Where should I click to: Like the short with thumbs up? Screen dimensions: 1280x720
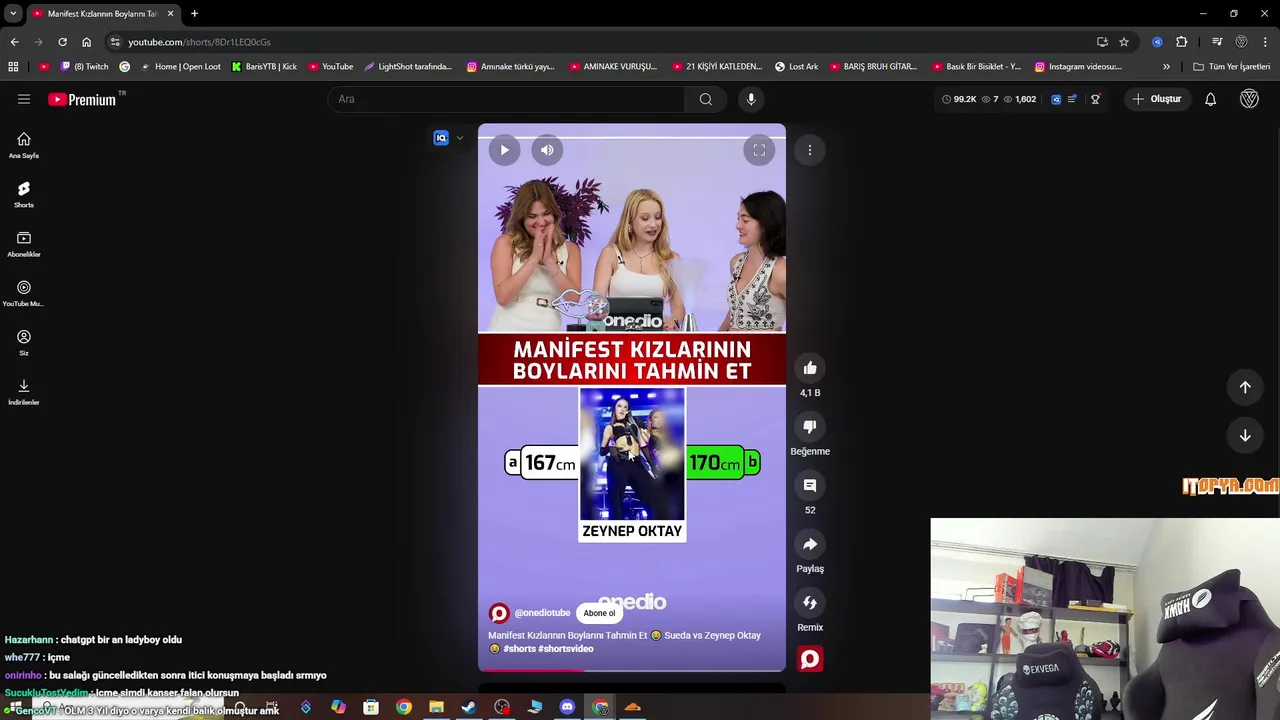point(810,368)
